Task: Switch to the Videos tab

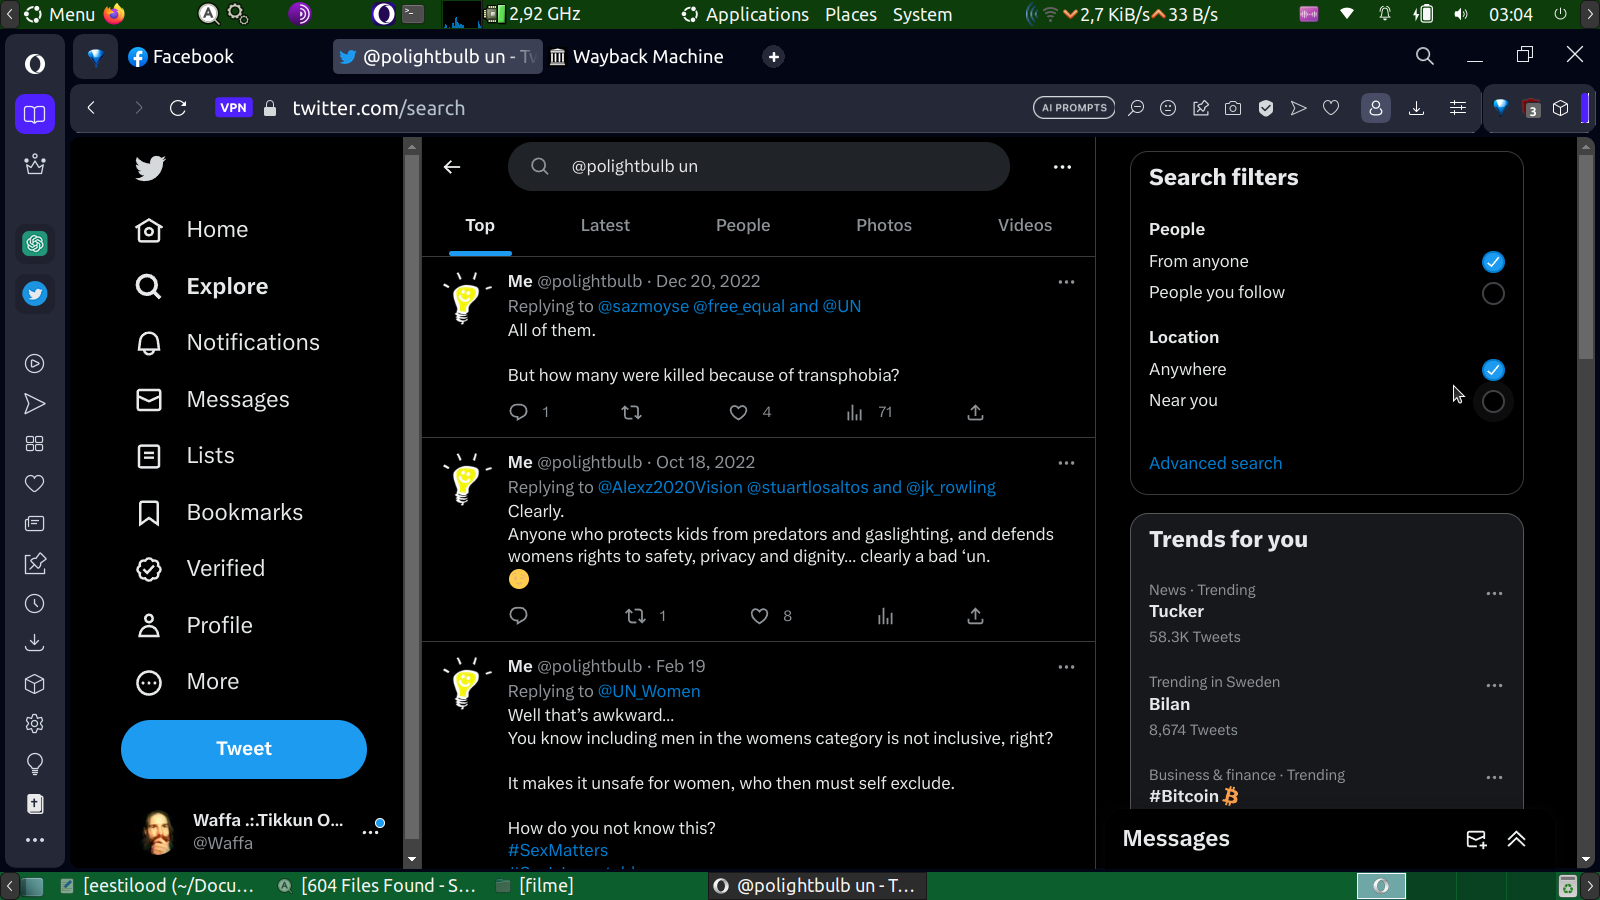Action: click(1025, 226)
